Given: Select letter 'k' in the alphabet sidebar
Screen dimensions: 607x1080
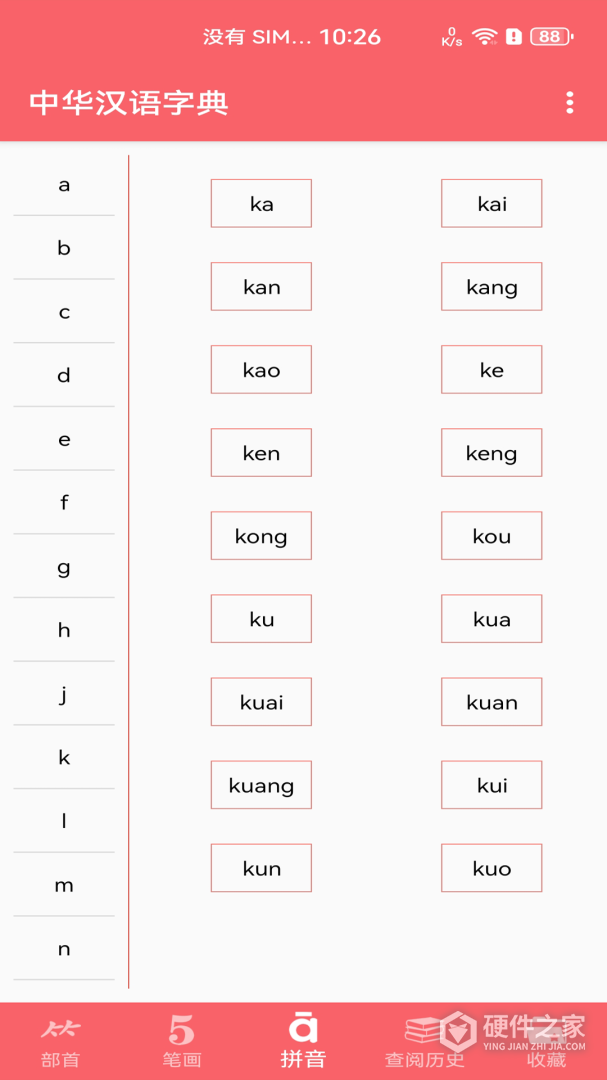Looking at the screenshot, I should (64, 757).
